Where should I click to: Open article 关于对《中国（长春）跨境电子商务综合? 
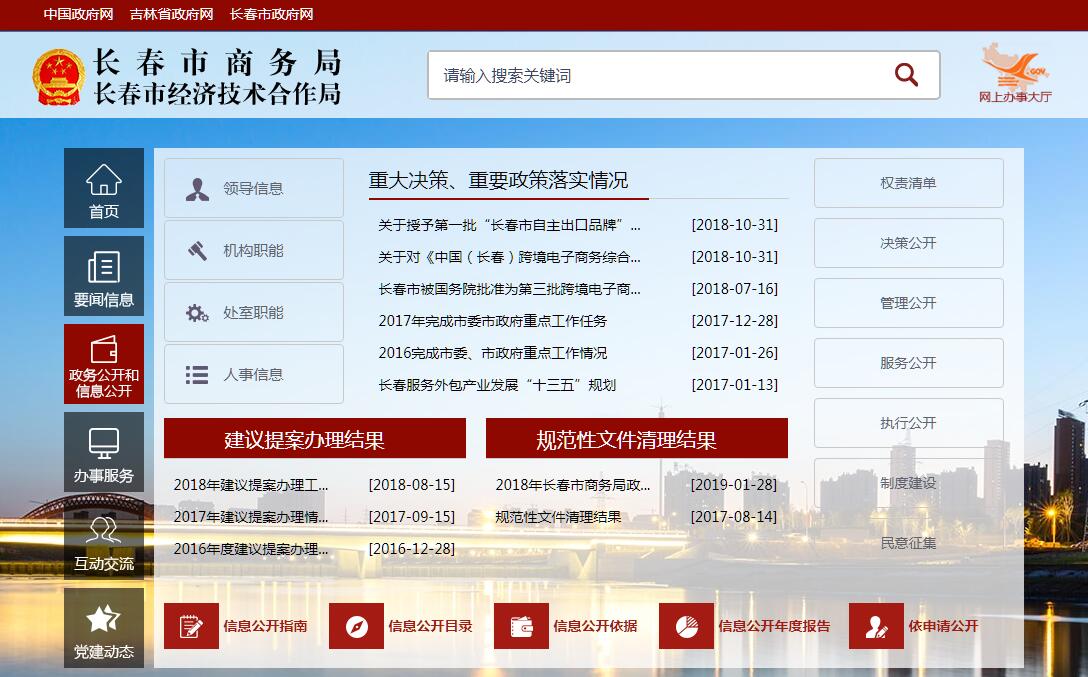(x=509, y=257)
